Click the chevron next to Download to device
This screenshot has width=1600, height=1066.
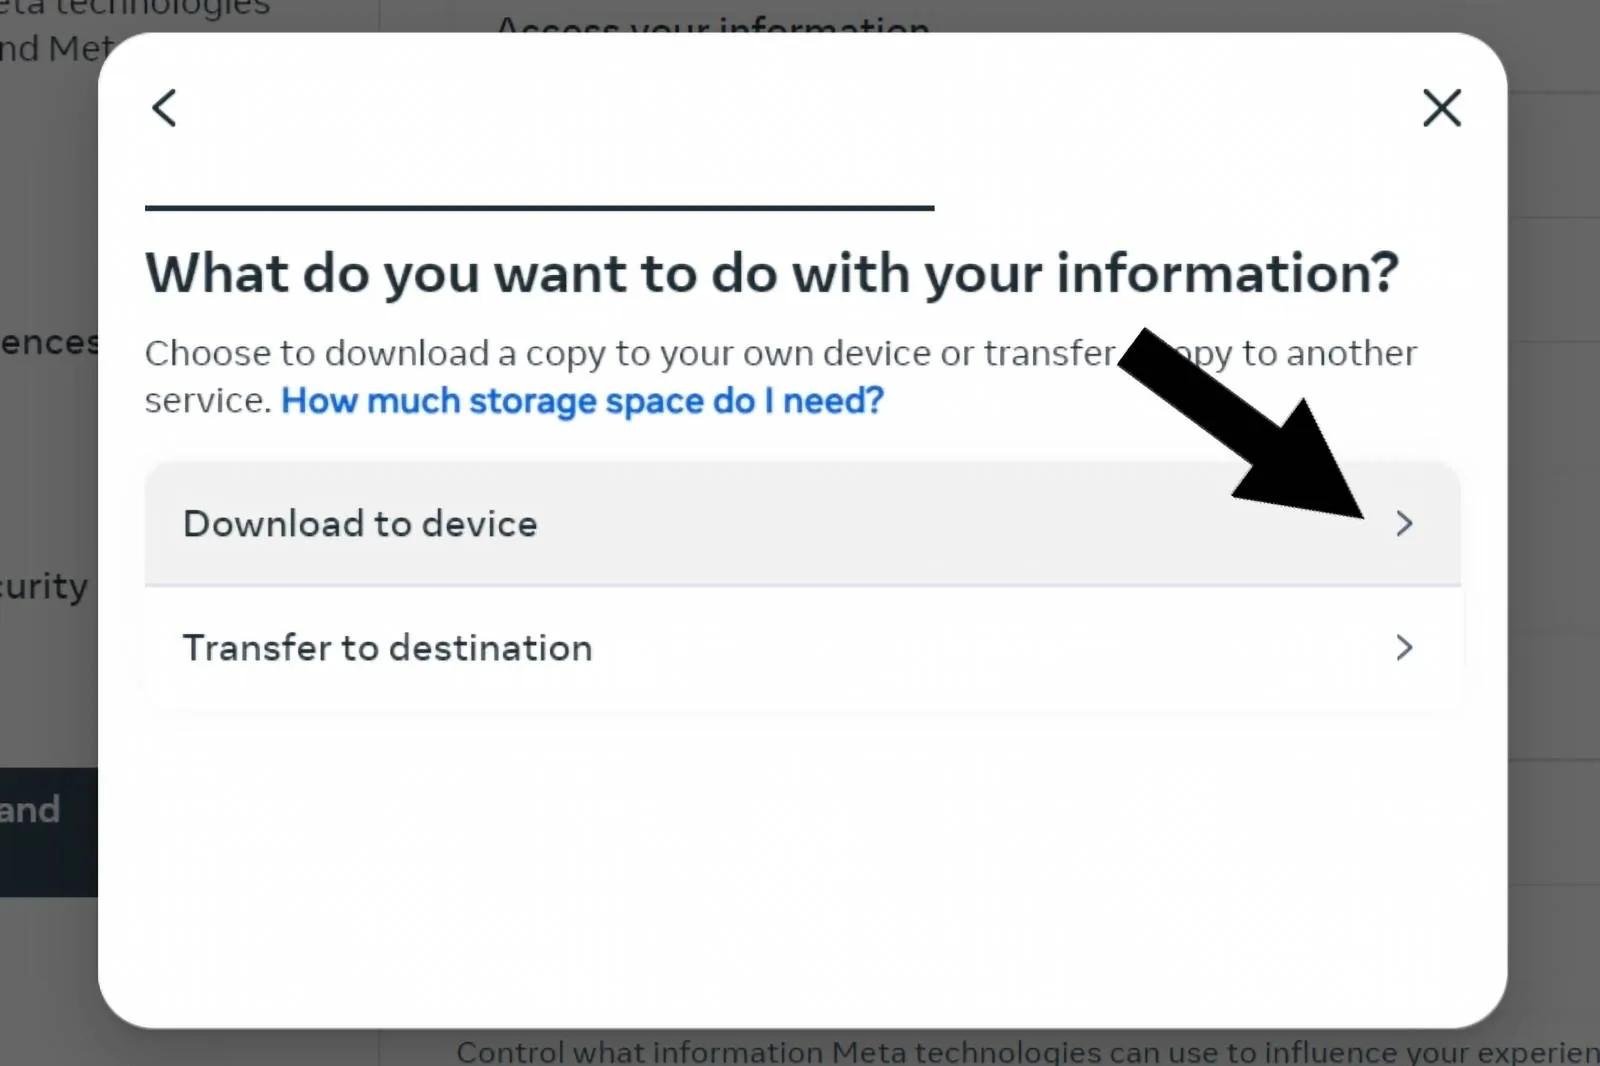[1405, 523]
